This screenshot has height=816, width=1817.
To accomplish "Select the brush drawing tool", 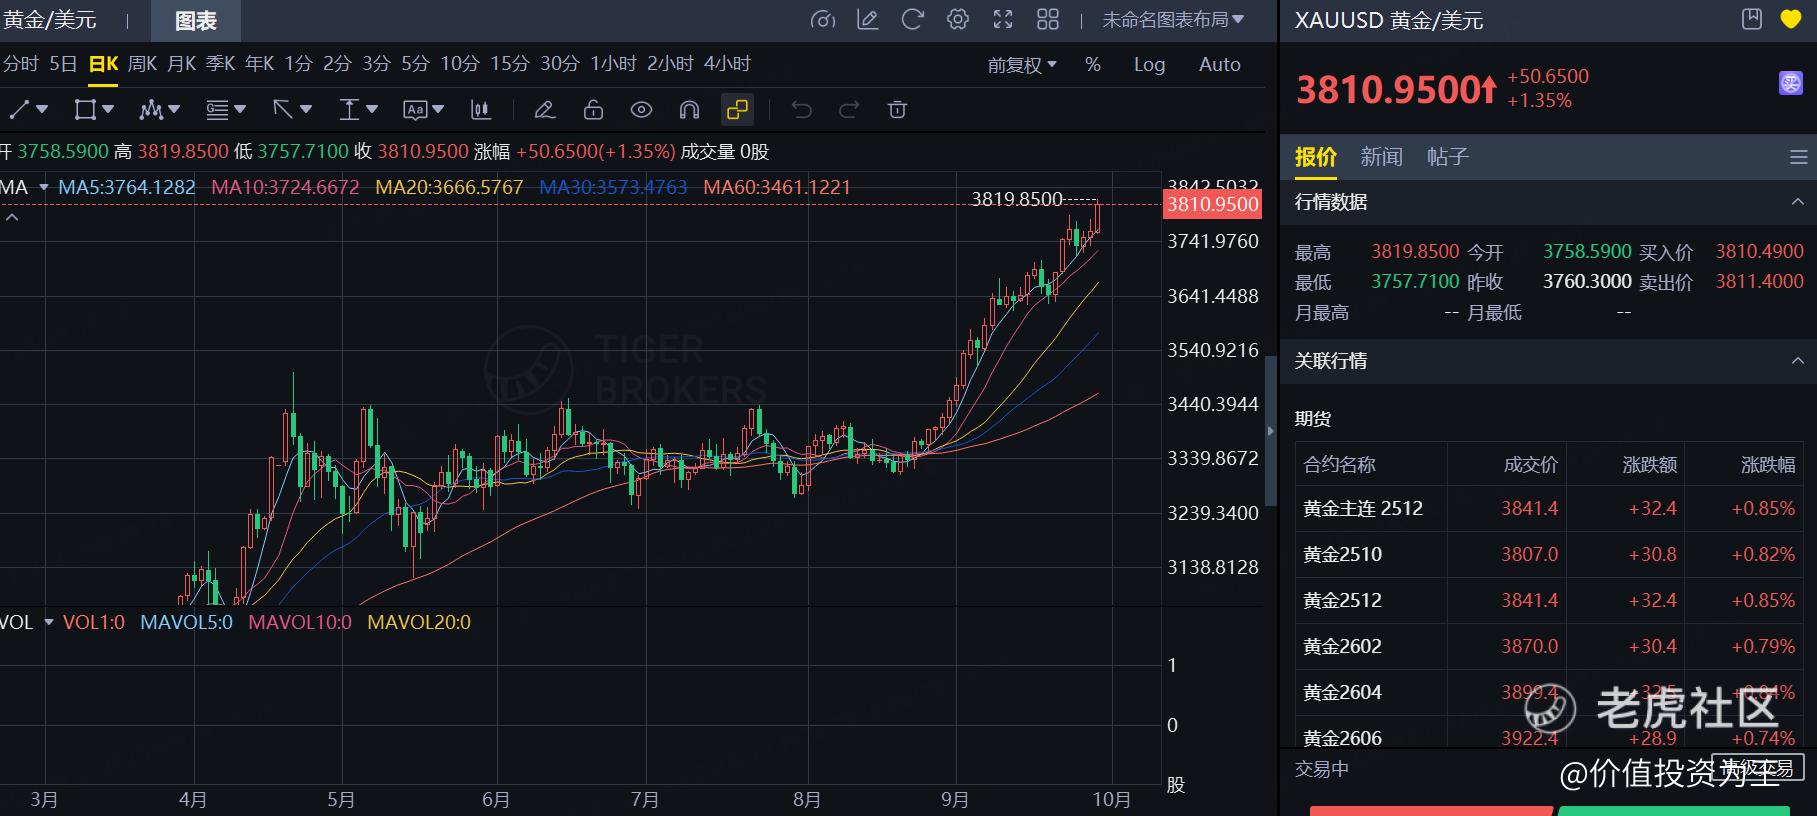I will (544, 110).
